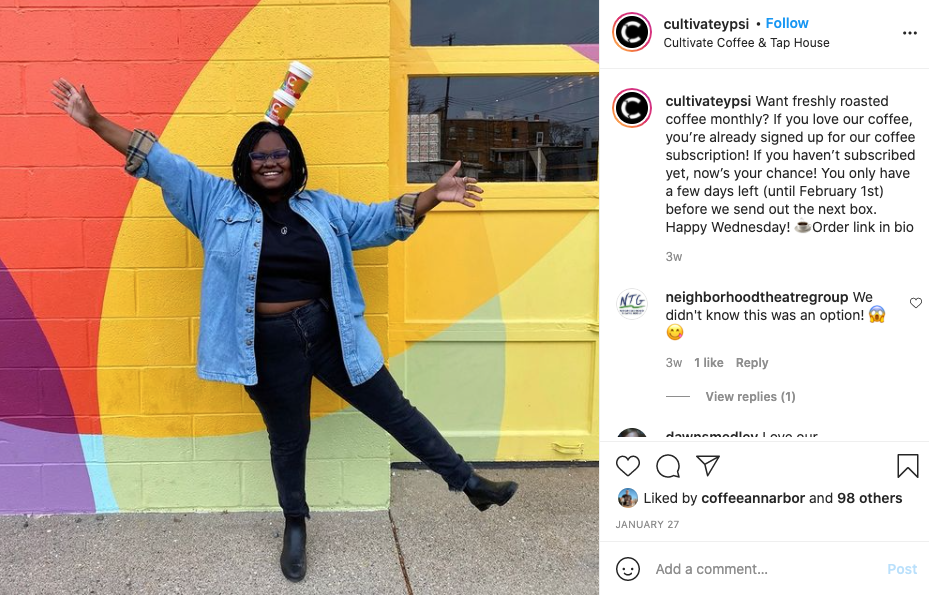Viewport: 929px width, 595px height.
Task: Follow the cultivateypsi account
Action: (x=787, y=23)
